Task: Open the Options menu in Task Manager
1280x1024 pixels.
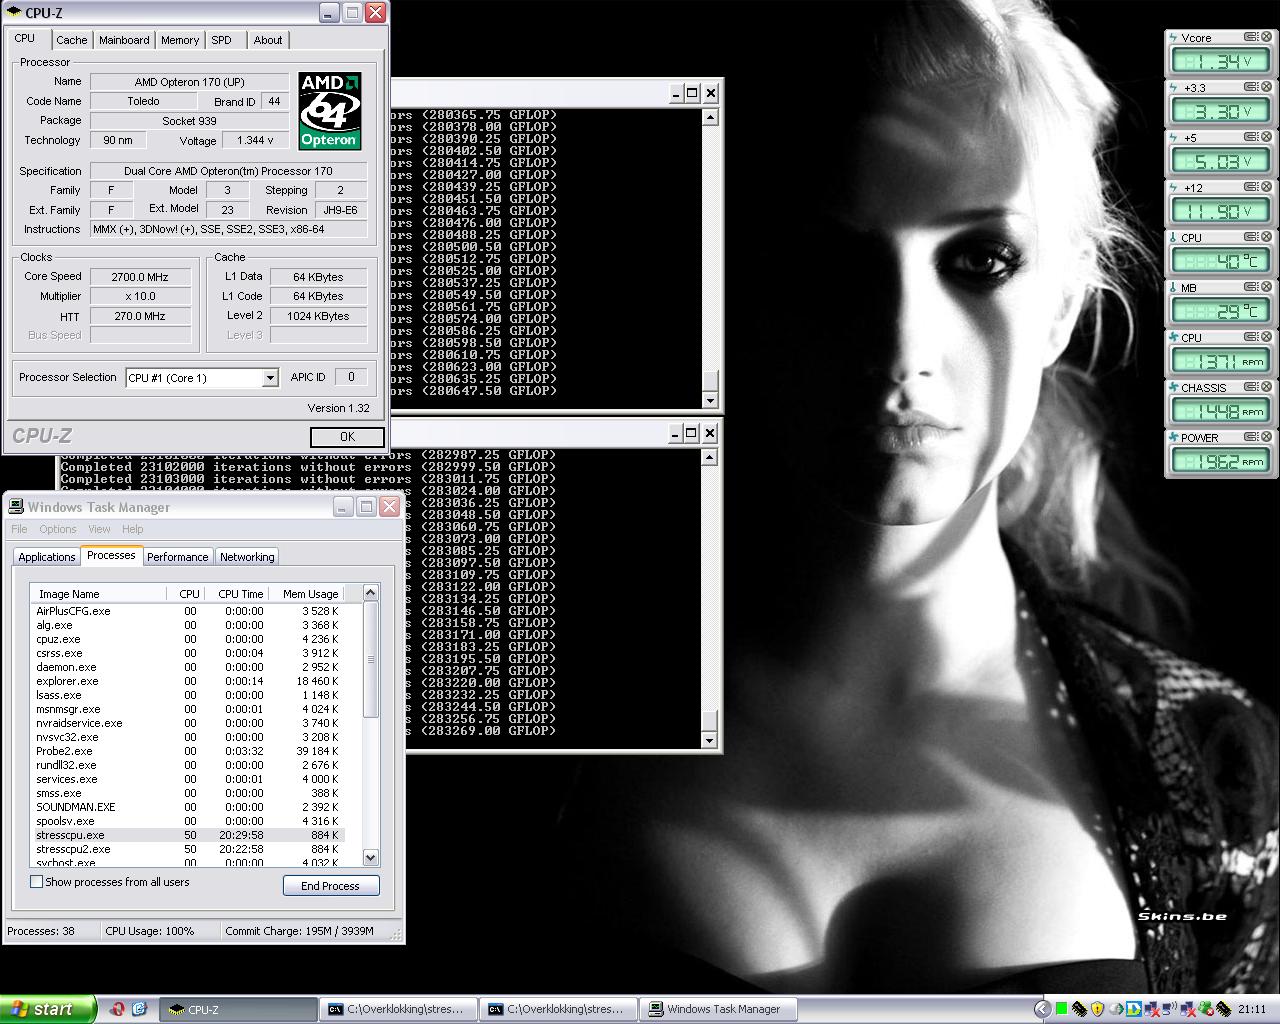Action: [x=58, y=529]
